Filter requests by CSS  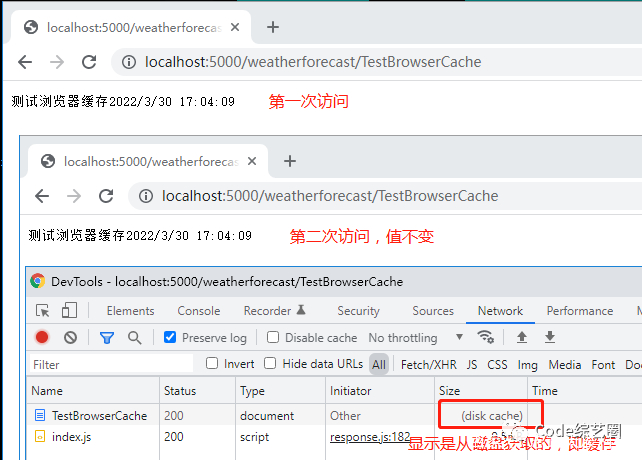coord(497,365)
